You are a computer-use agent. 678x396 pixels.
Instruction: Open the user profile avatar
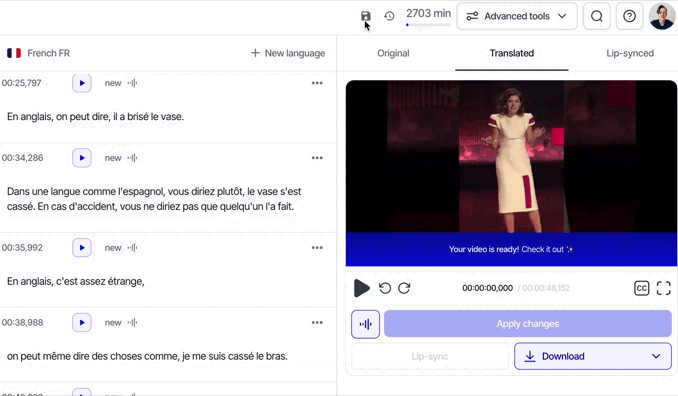point(662,16)
